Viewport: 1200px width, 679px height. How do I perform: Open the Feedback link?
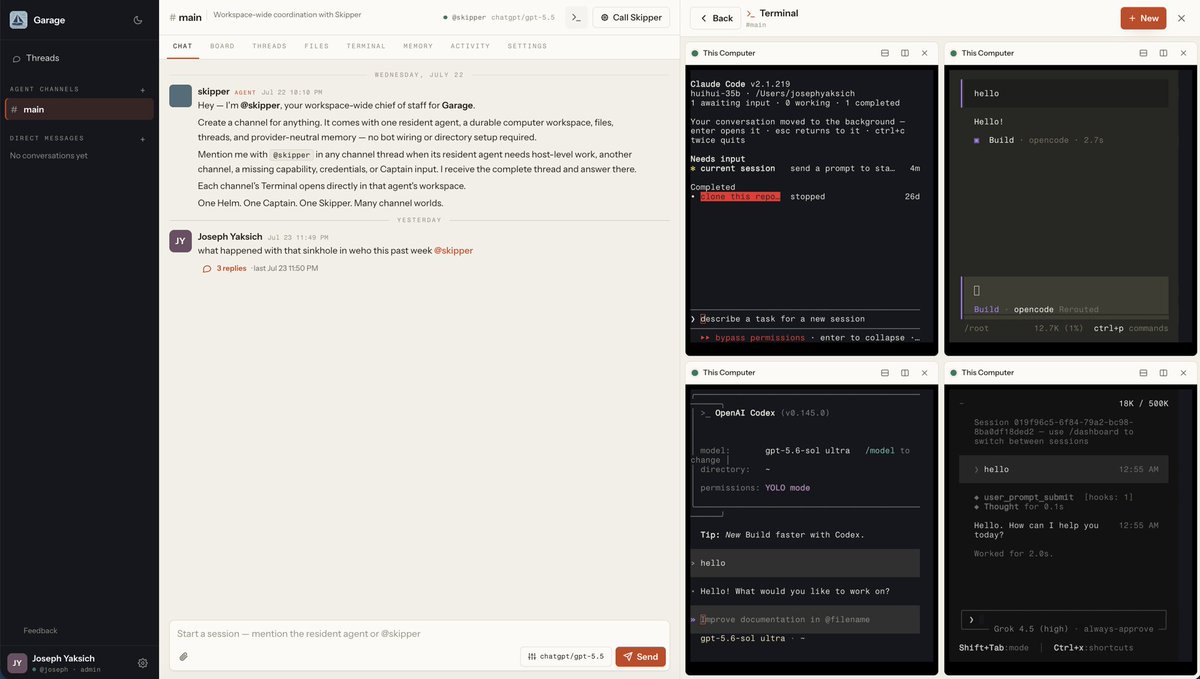coord(40,630)
